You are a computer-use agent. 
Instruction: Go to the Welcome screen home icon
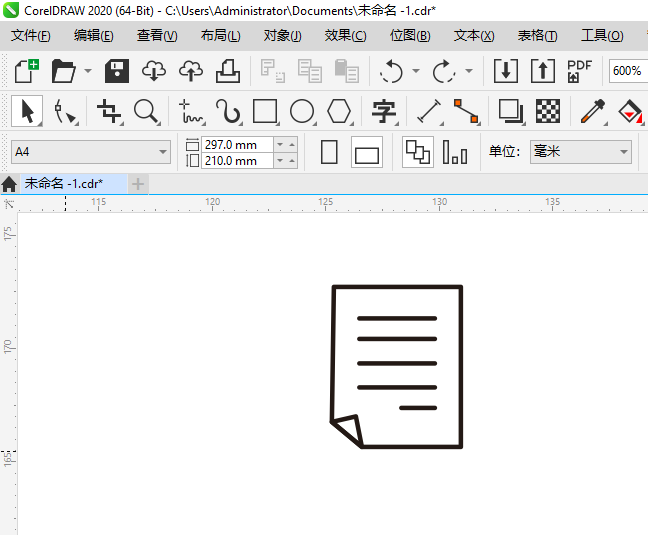coord(9,184)
